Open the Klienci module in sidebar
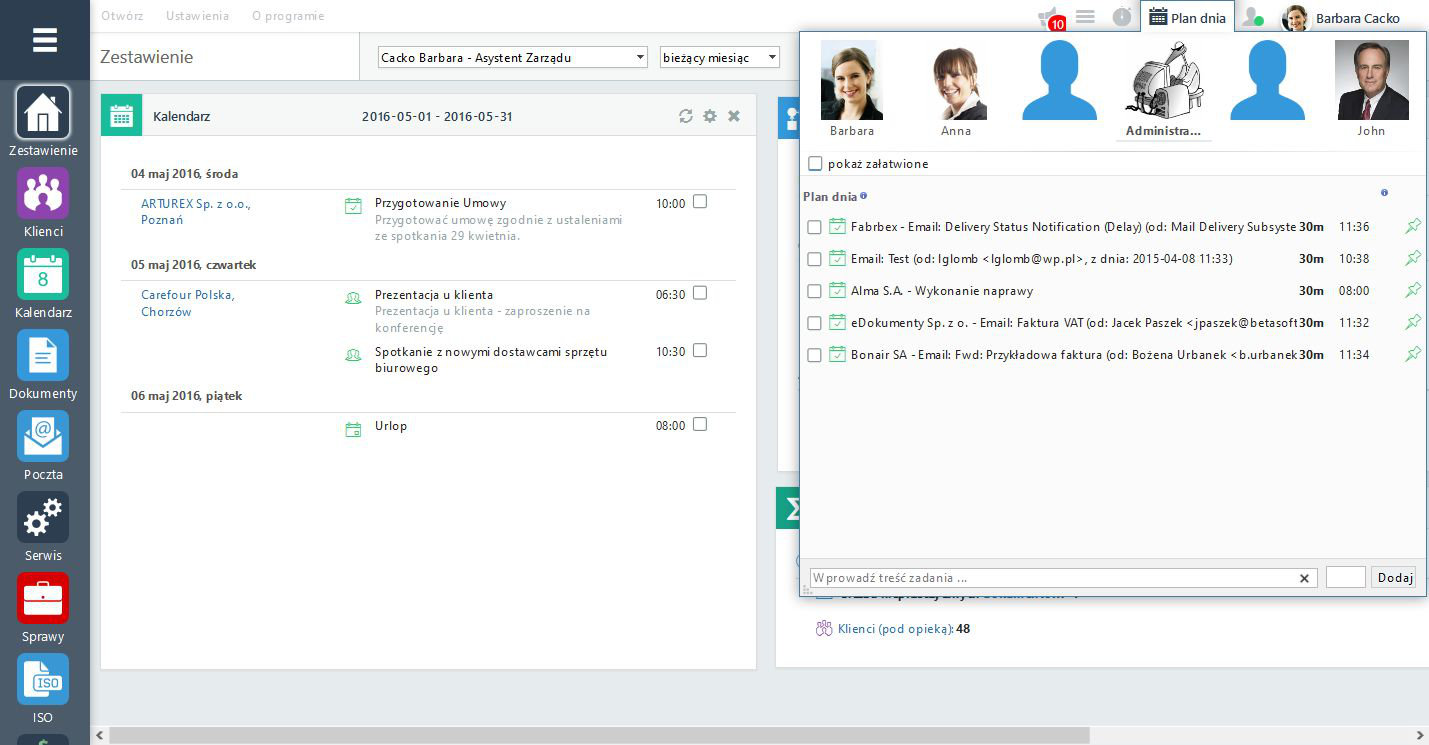This screenshot has height=745, width=1429. point(43,193)
